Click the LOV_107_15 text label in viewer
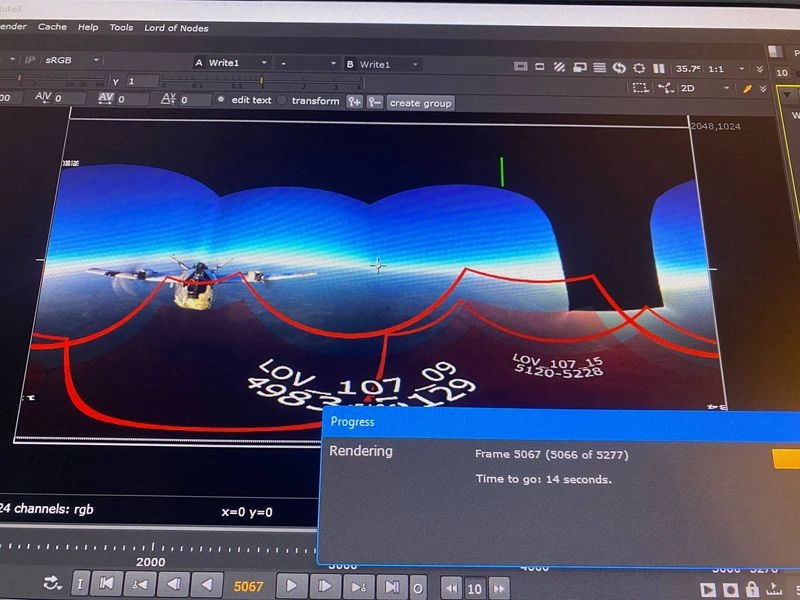The image size is (800, 600). [558, 361]
